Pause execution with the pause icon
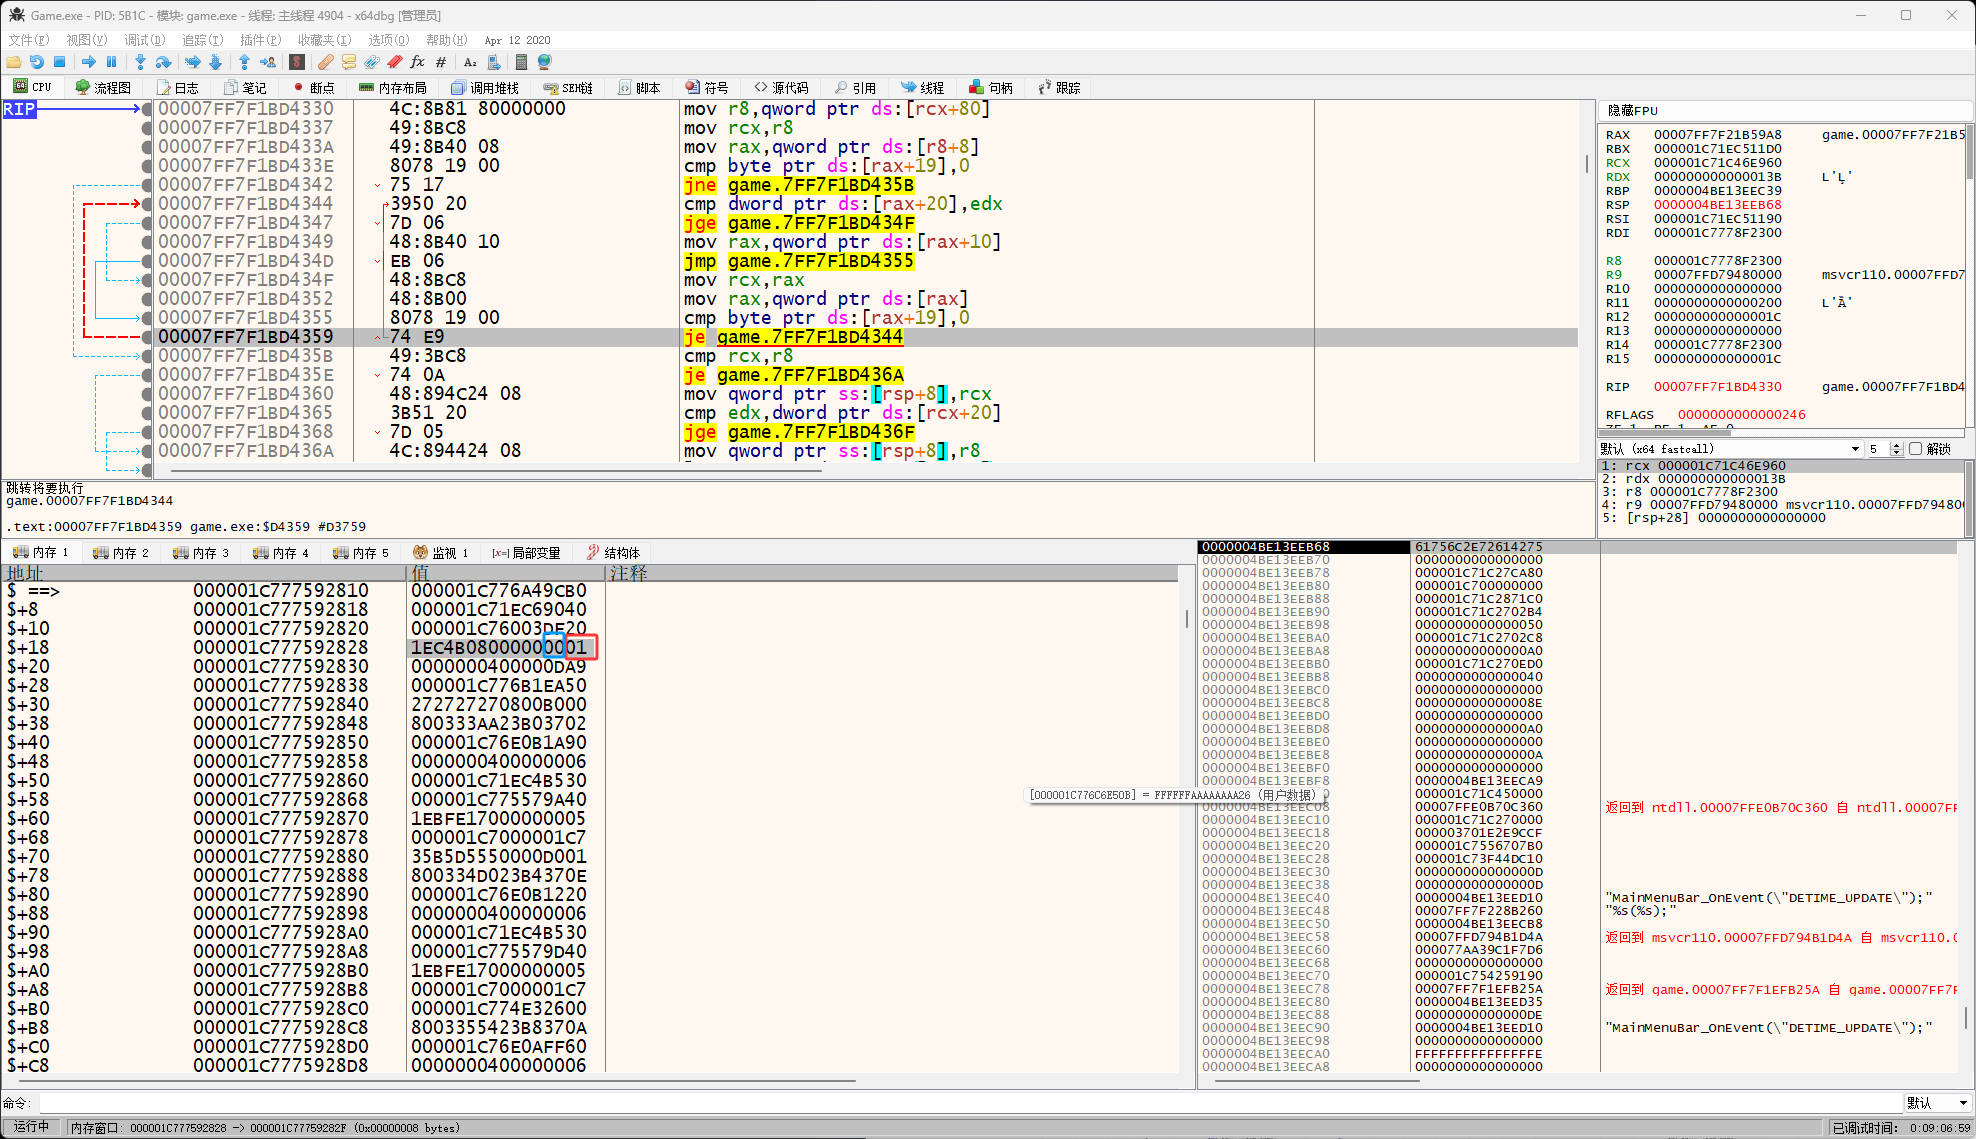Image resolution: width=1976 pixels, height=1139 pixels. tap(111, 62)
